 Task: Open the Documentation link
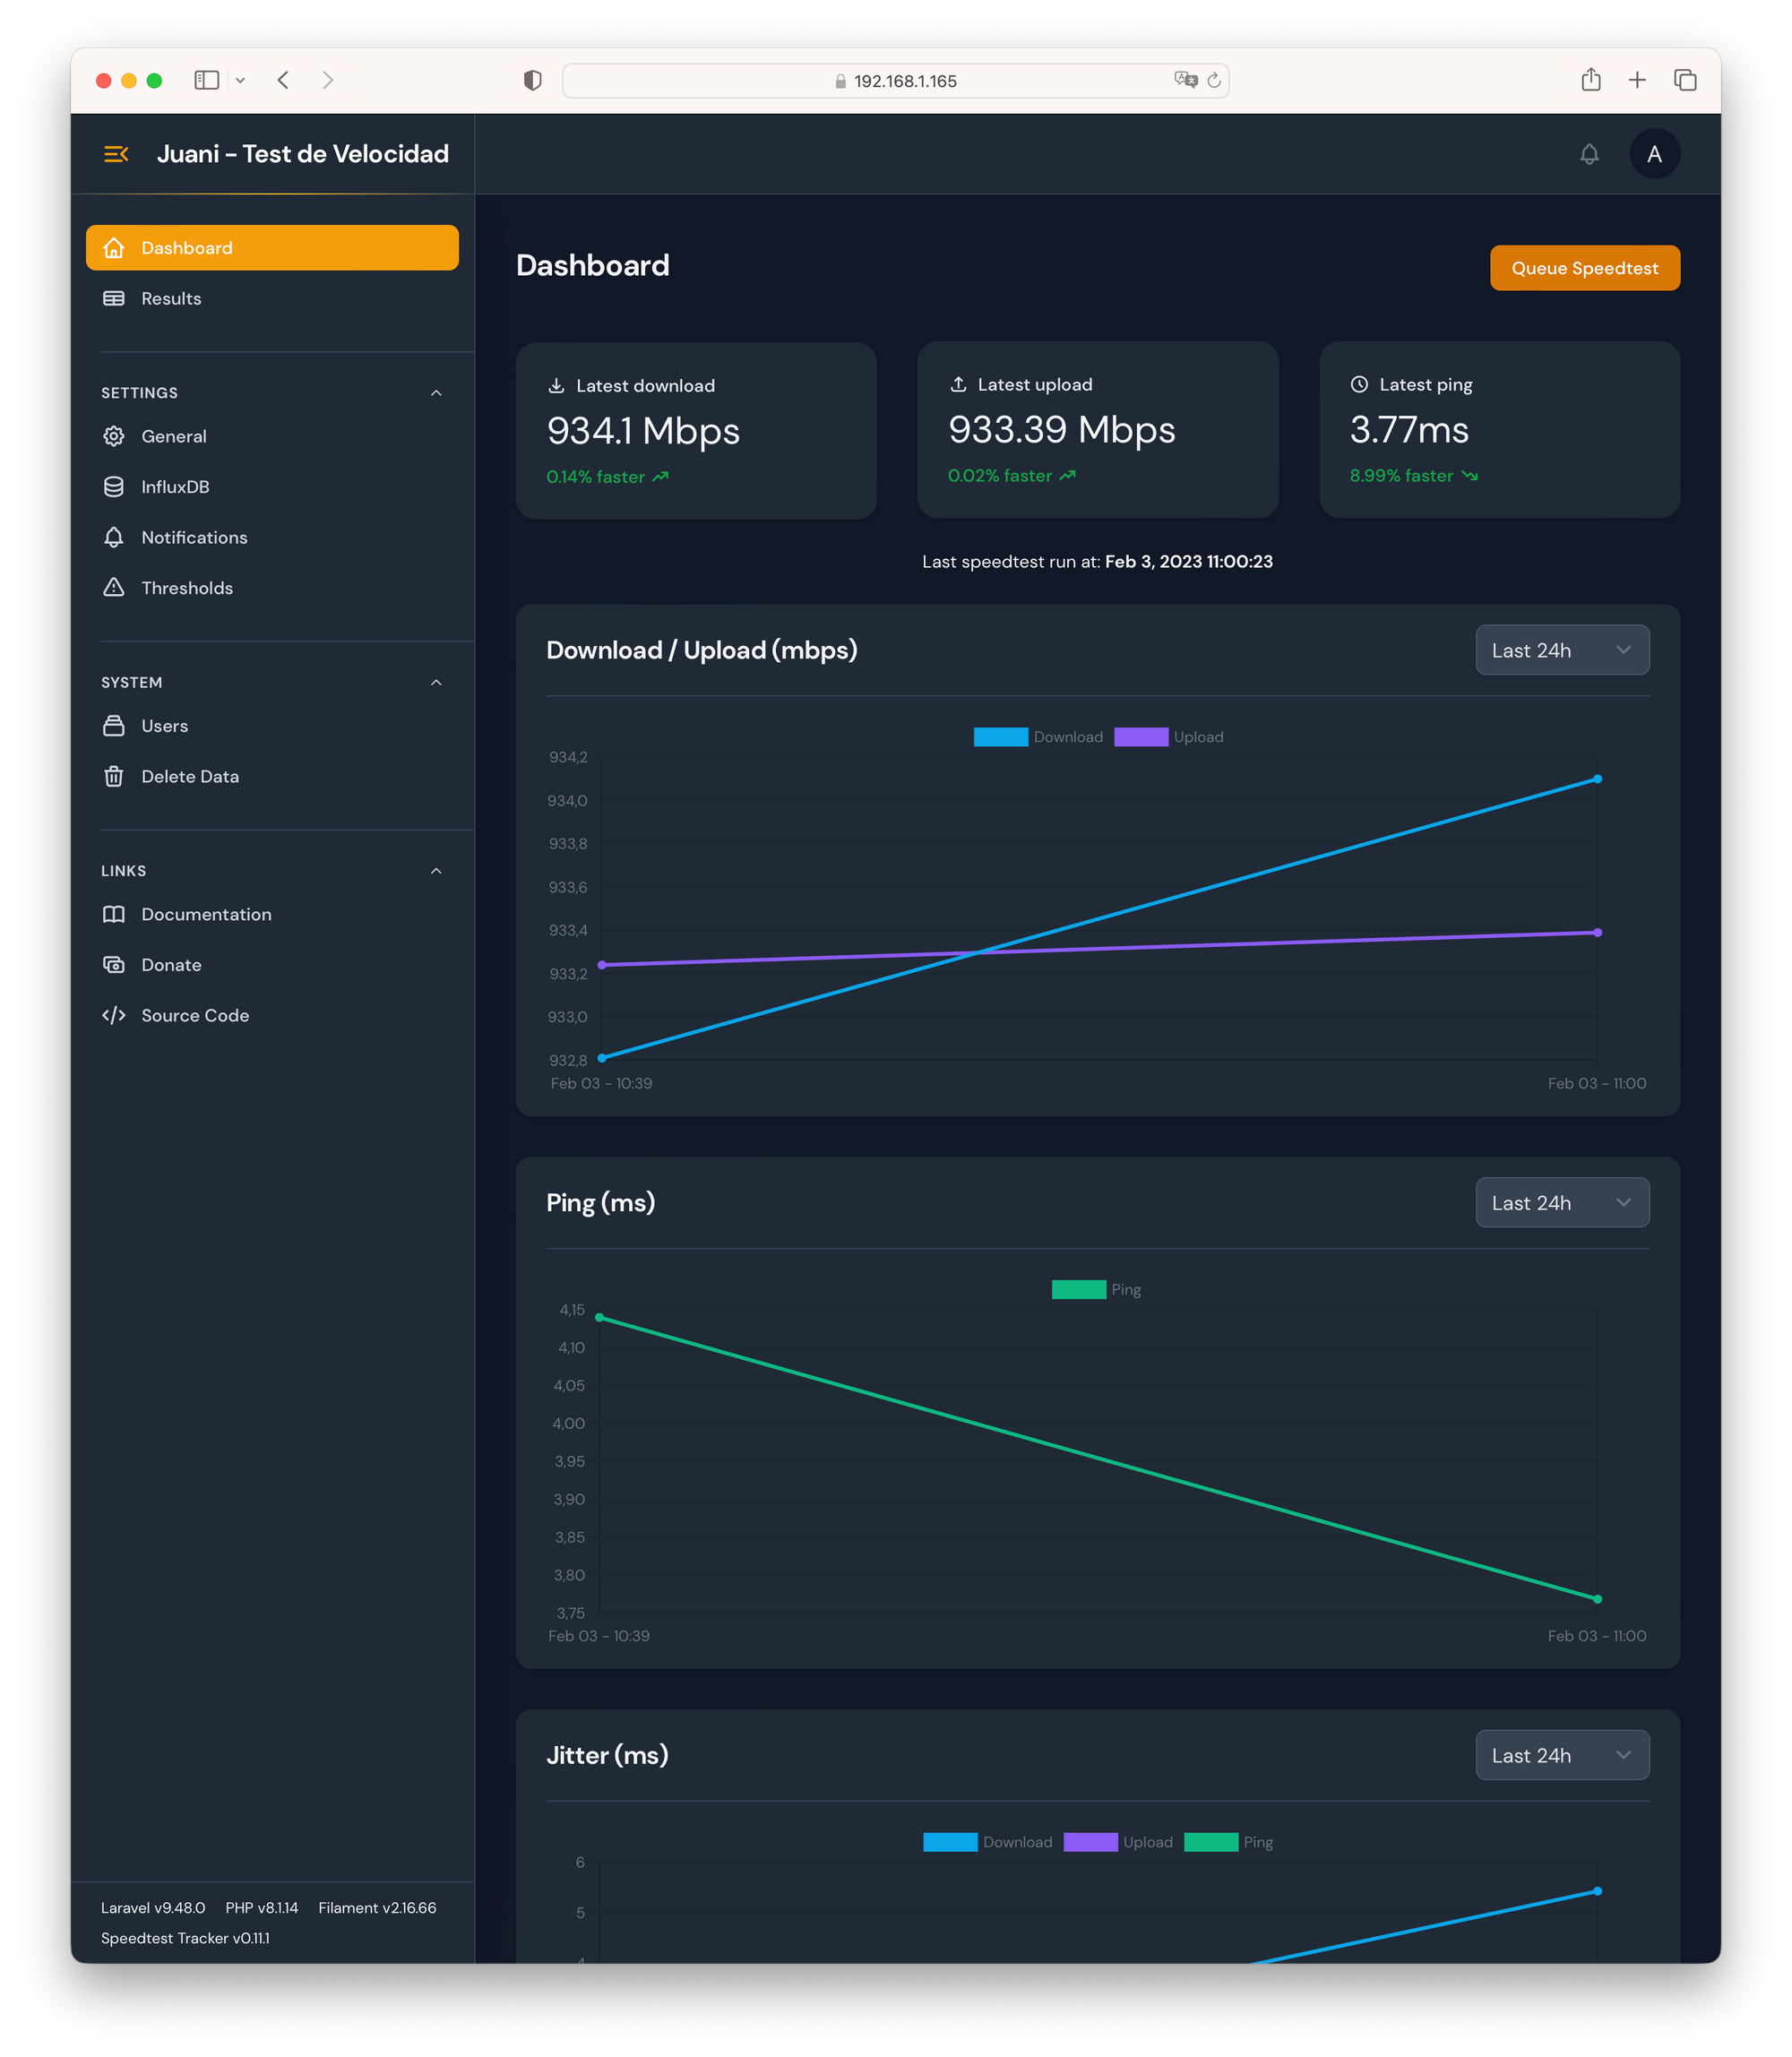pos(272,914)
